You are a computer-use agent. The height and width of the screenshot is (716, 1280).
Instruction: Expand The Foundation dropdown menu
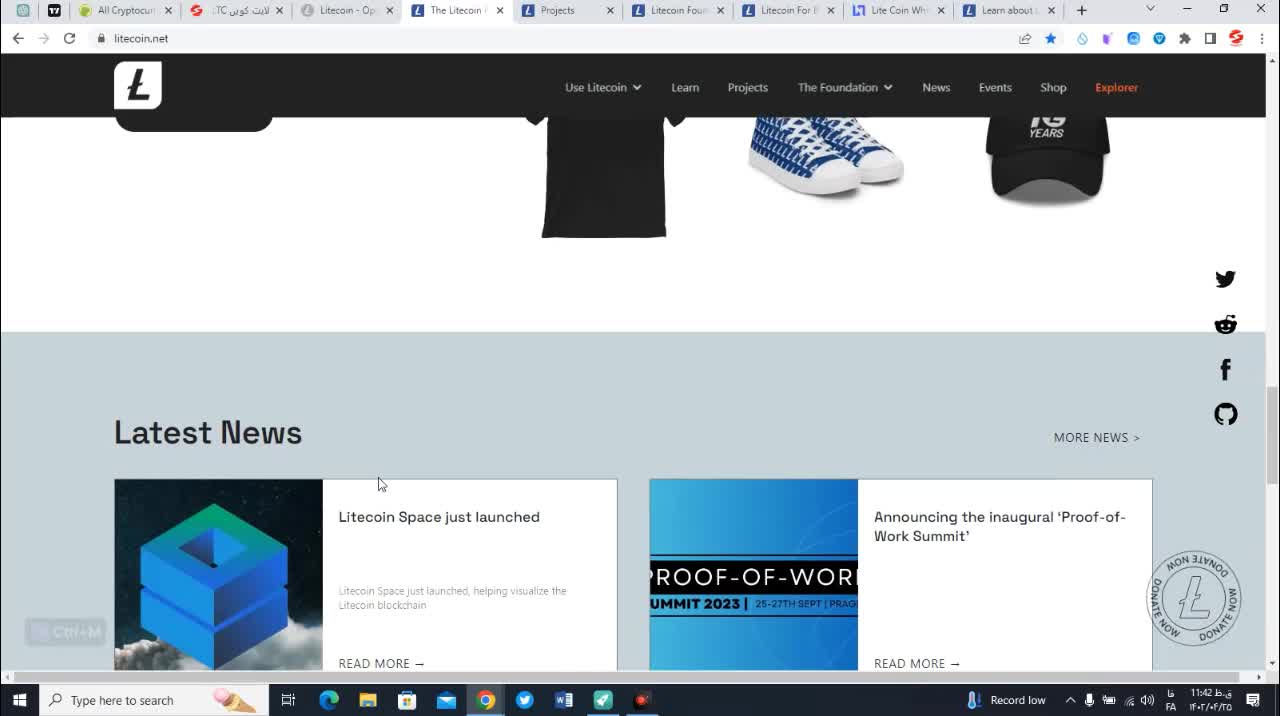845,87
